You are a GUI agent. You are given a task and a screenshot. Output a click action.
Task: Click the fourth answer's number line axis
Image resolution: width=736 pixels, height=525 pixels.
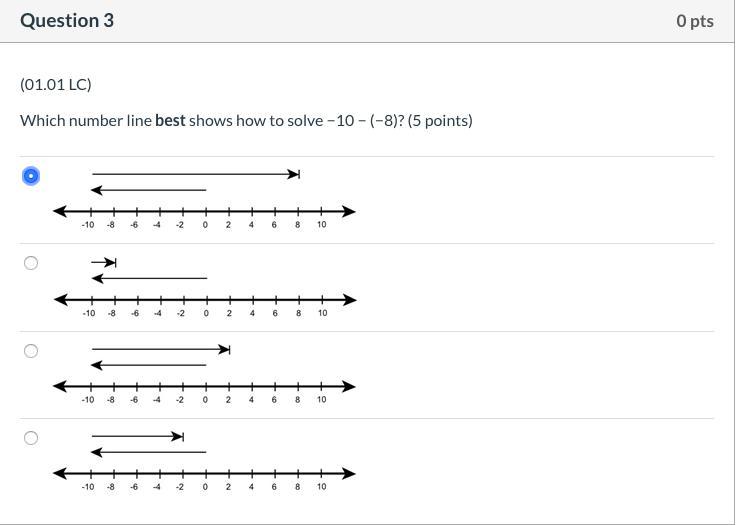[204, 473]
